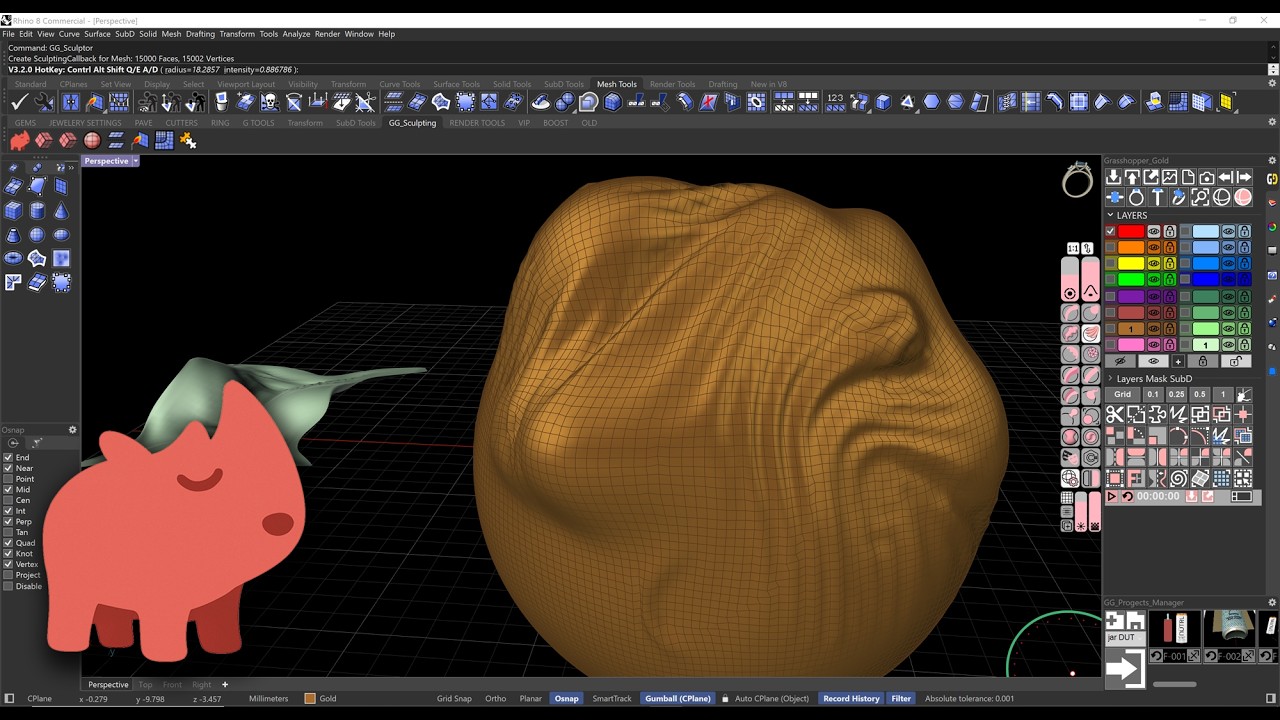Open the Perspective viewport dropdown arrow
The image size is (1280, 720).
coord(135,161)
